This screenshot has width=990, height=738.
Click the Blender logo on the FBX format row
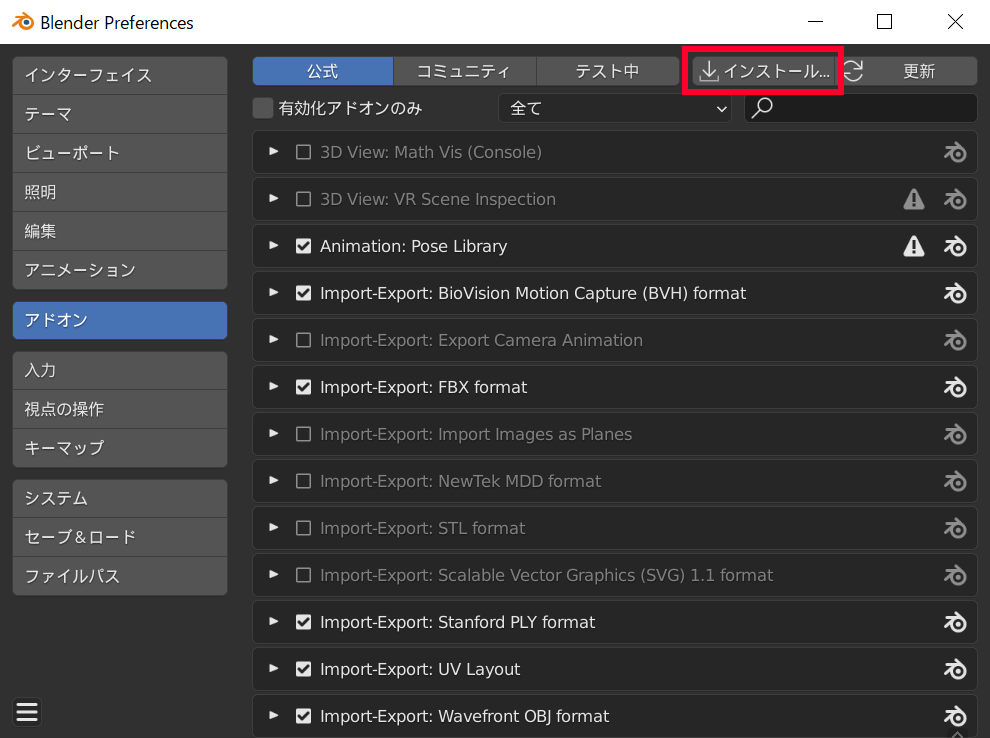tap(955, 387)
